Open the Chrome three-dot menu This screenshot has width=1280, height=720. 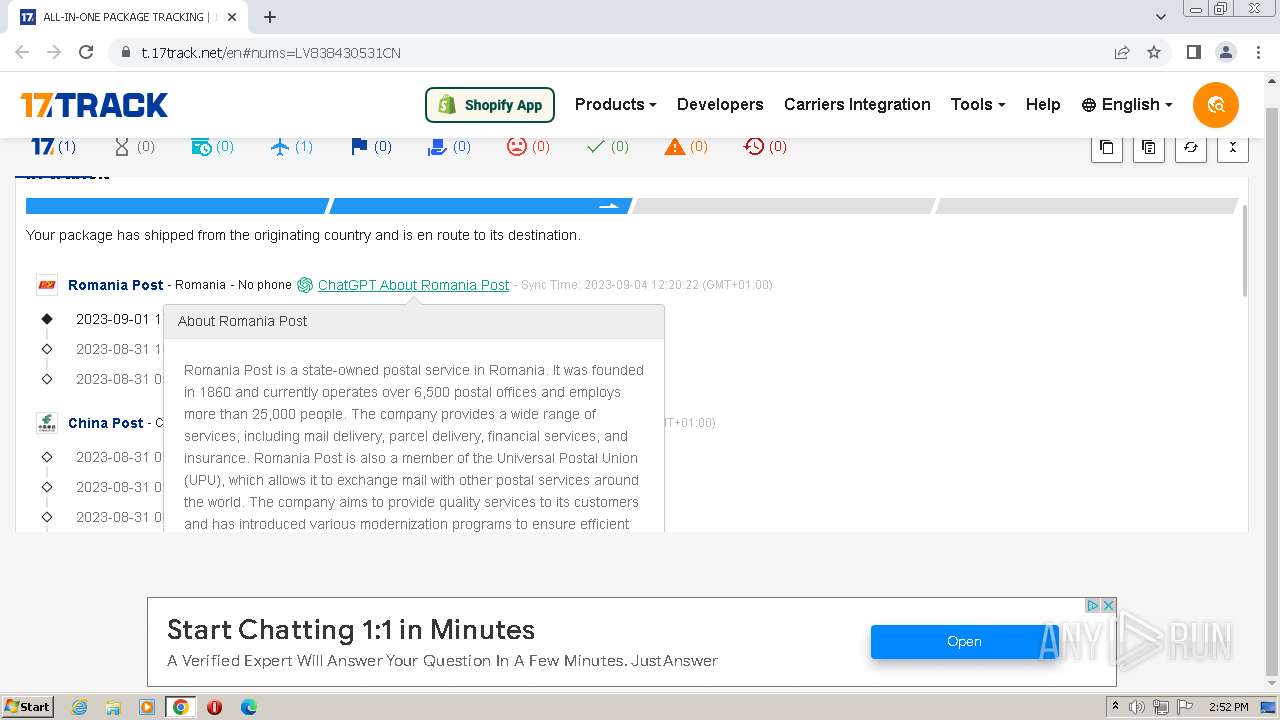coord(1257,52)
